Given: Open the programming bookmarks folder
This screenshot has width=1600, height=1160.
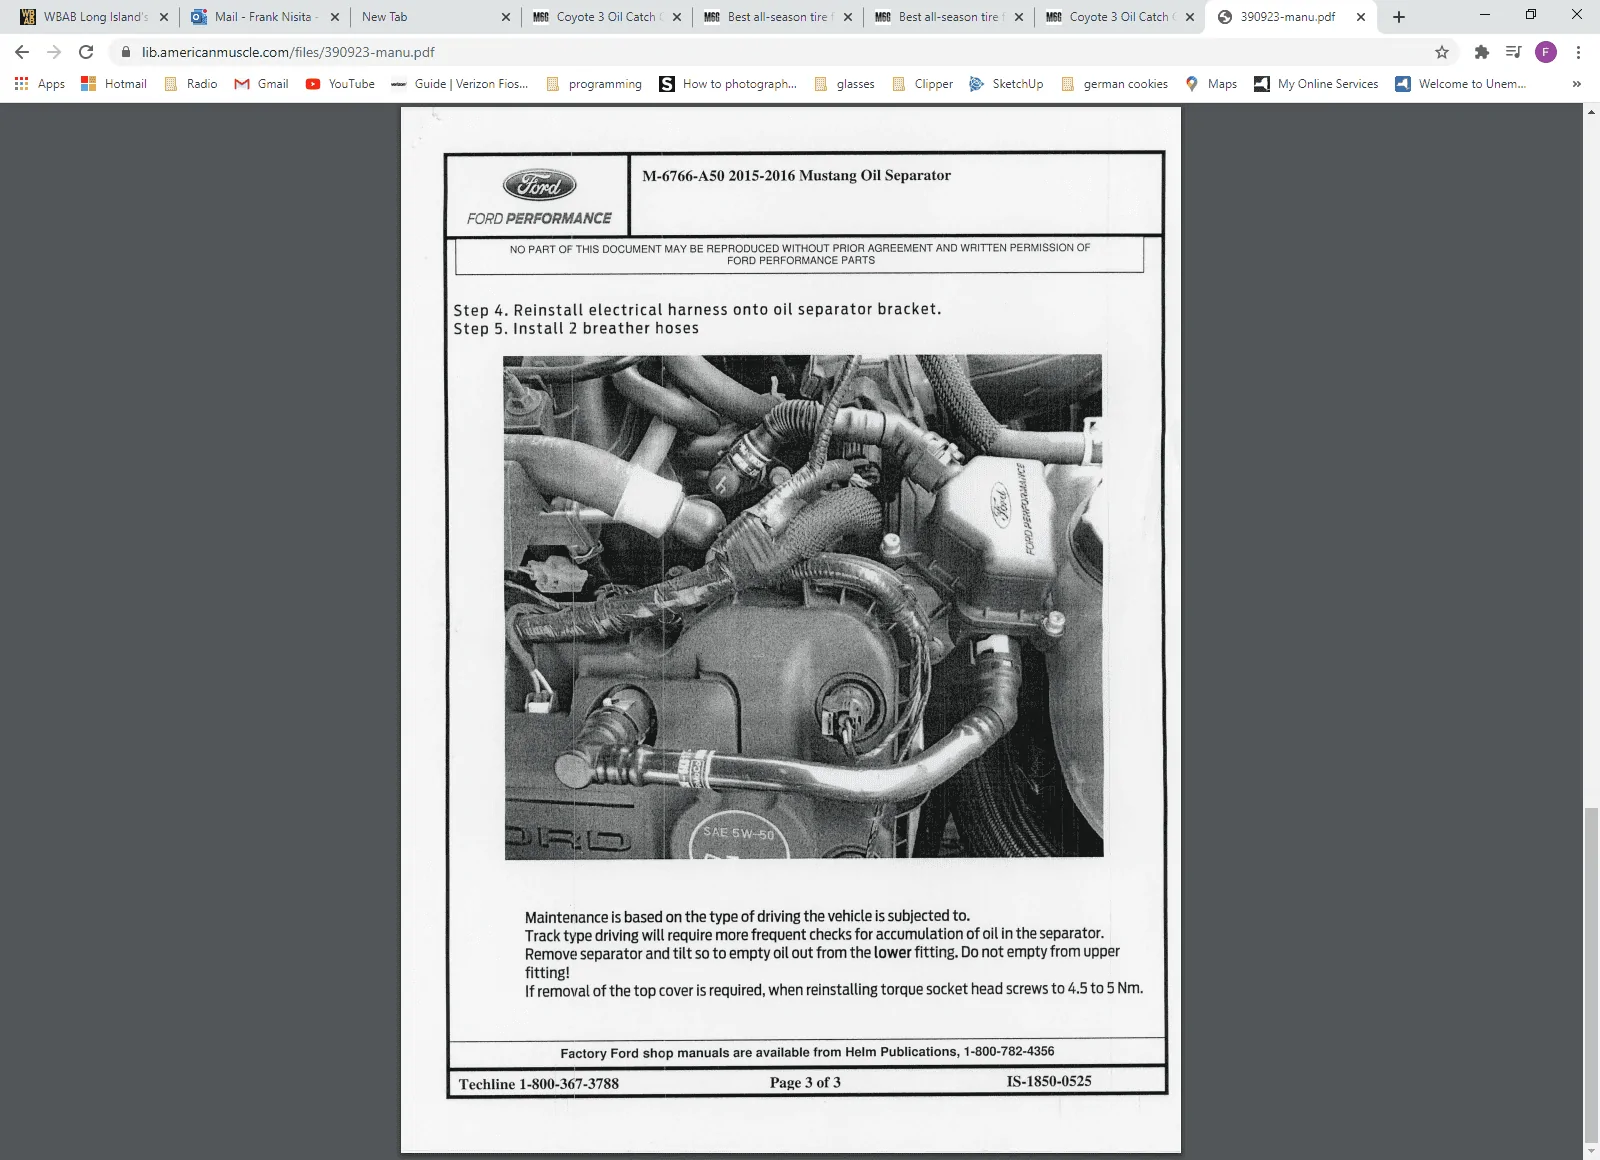Looking at the screenshot, I should pyautogui.click(x=594, y=84).
